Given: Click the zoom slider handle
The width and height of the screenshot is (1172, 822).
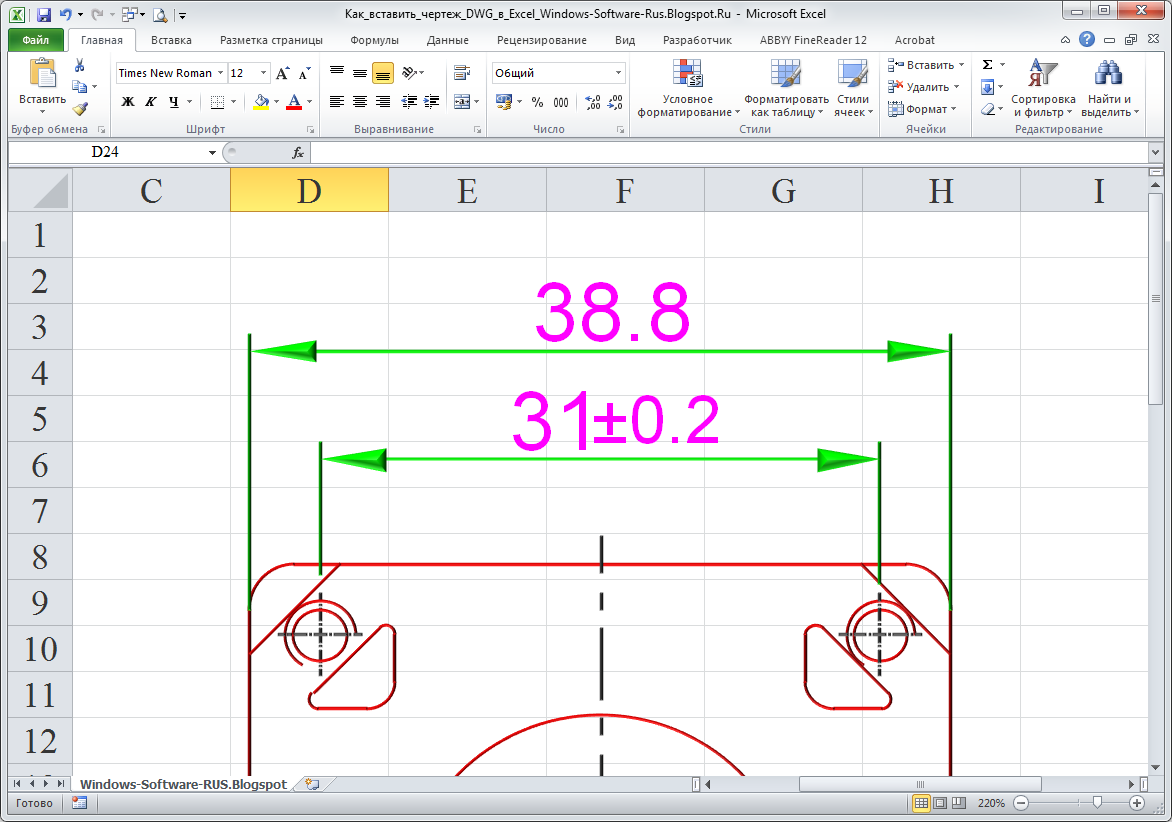Looking at the screenshot, I should (x=1097, y=803).
